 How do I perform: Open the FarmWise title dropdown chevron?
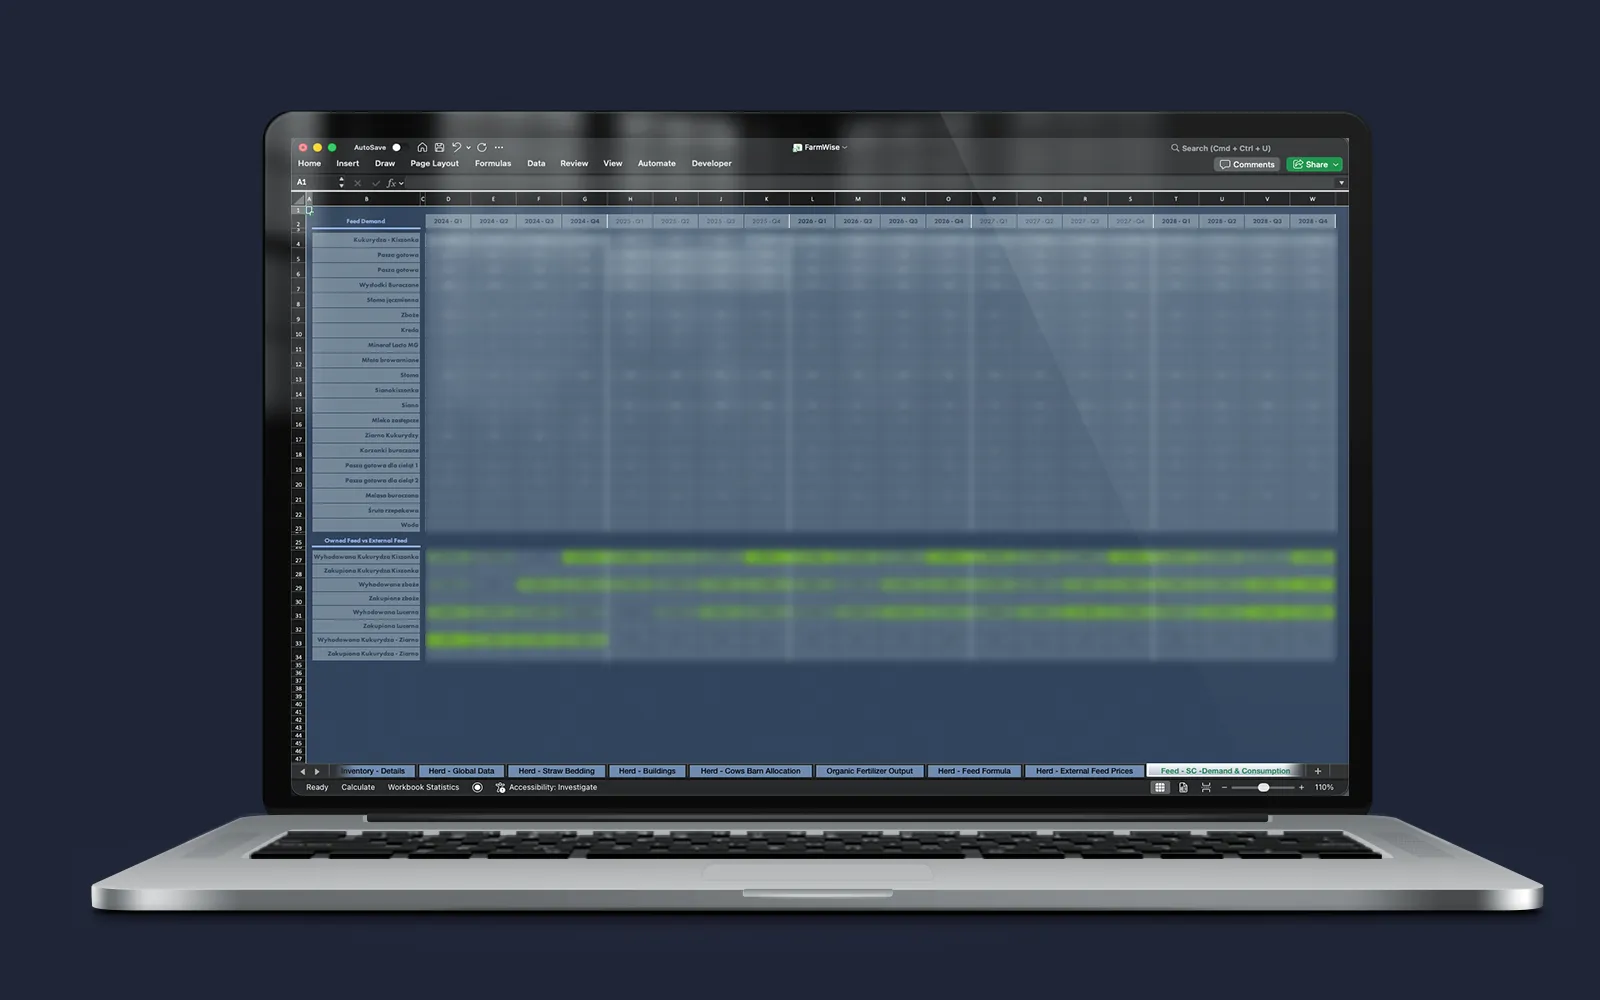tap(845, 147)
